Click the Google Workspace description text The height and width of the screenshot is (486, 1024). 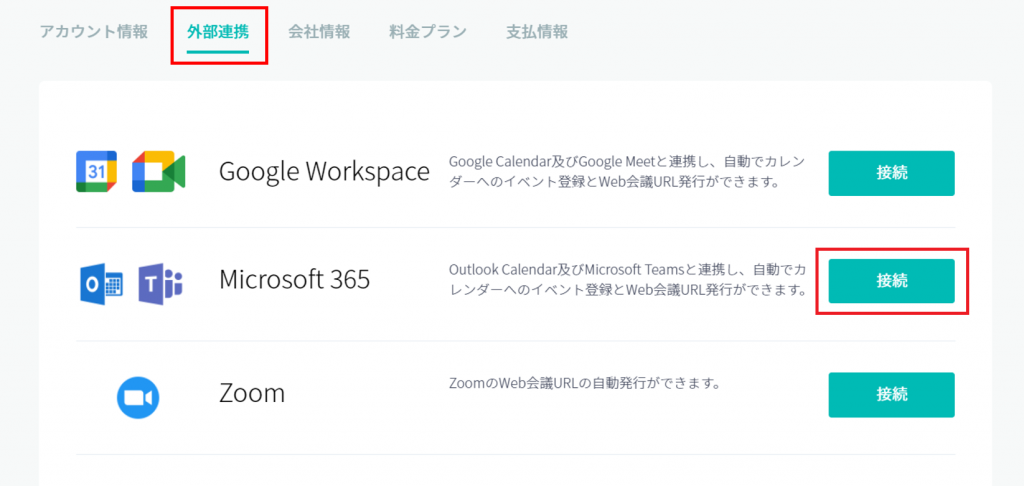click(x=626, y=172)
